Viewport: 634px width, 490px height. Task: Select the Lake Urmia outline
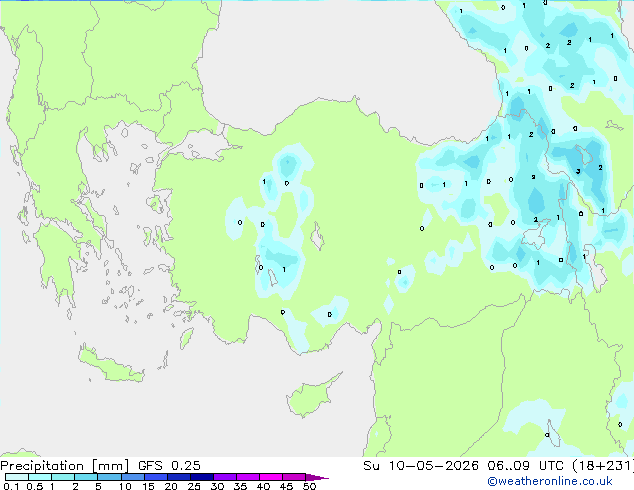click(x=596, y=268)
